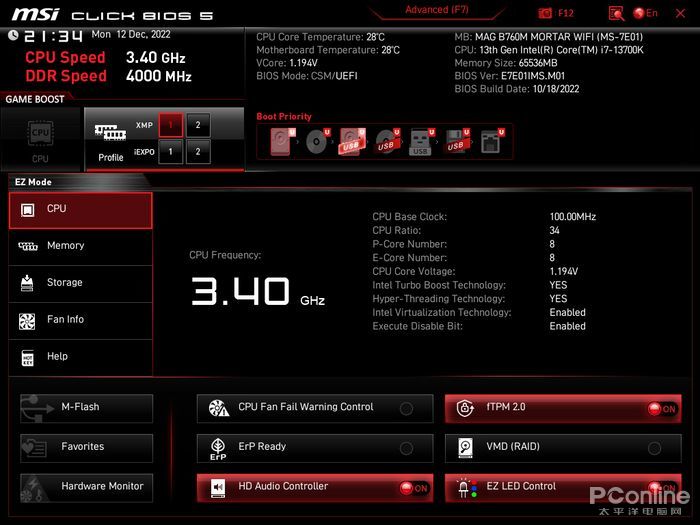Select XMP profile 2
The image size is (700, 525).
198,125
